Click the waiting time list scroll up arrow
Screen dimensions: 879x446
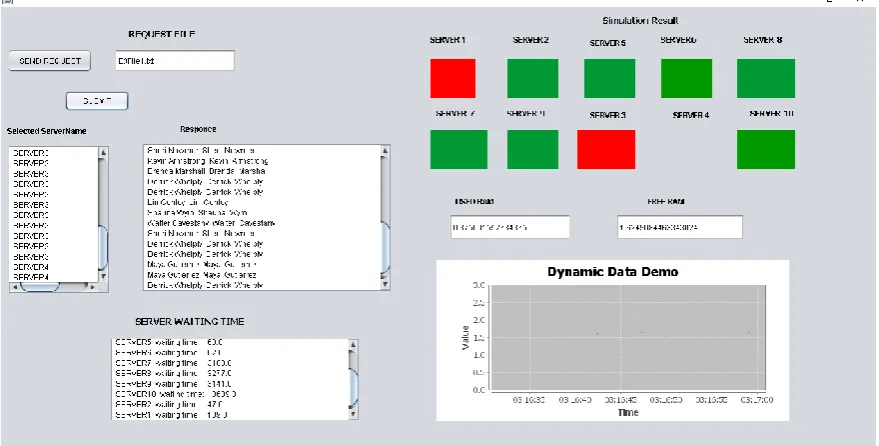point(353,345)
